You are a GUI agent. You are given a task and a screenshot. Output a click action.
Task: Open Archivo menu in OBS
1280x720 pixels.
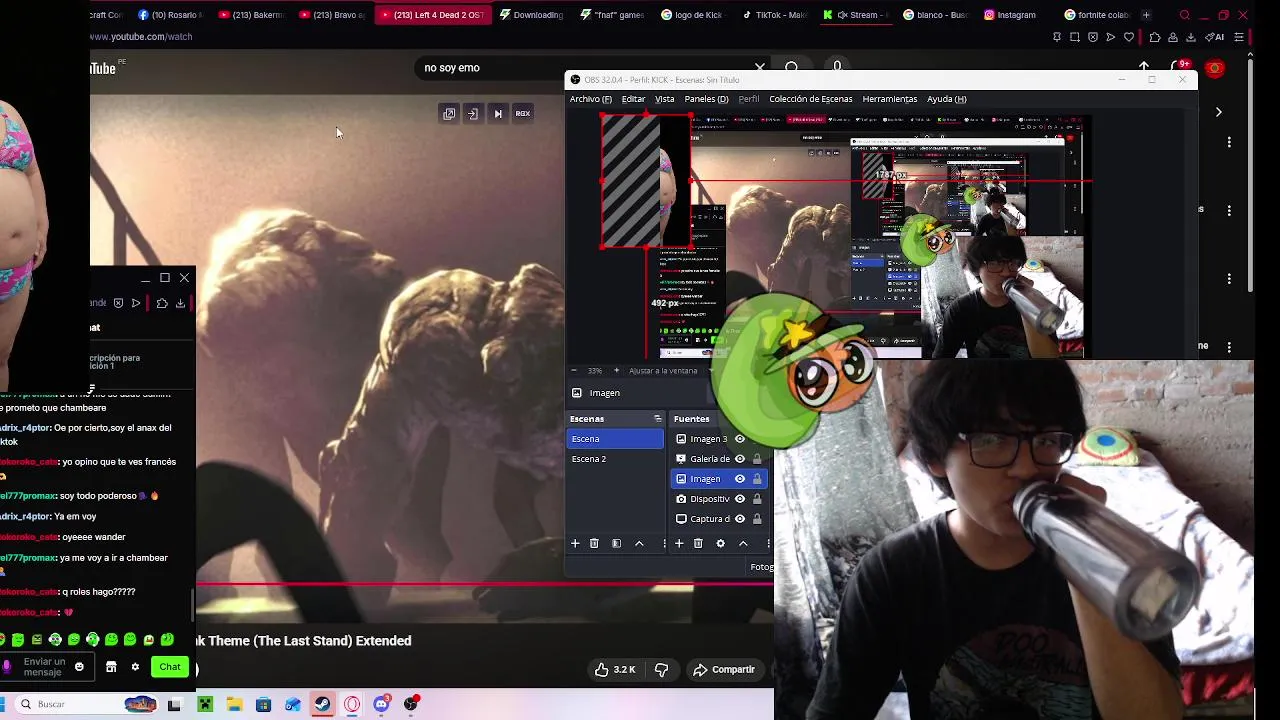point(591,99)
